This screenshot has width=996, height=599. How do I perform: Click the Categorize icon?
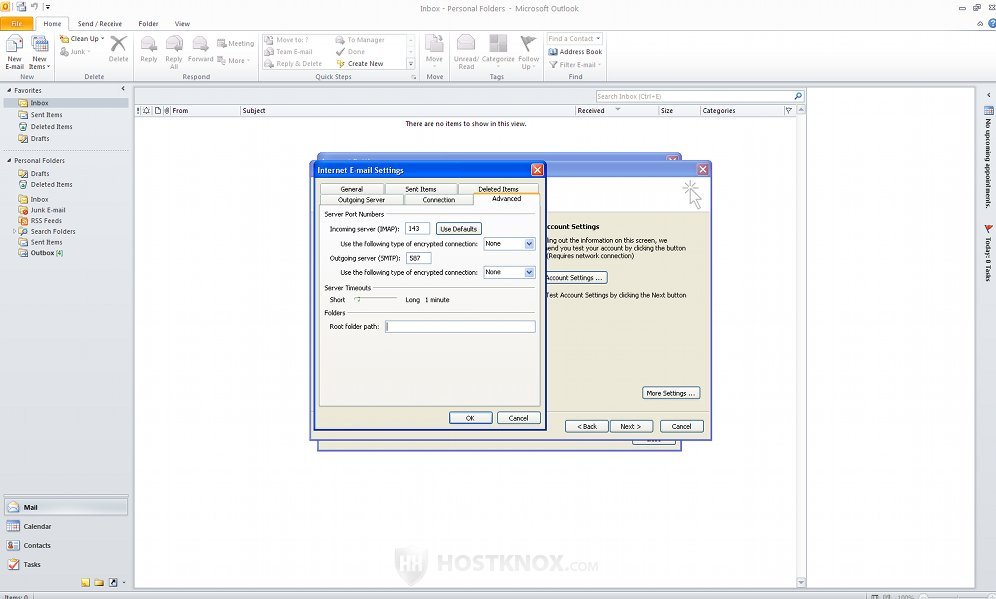click(498, 44)
